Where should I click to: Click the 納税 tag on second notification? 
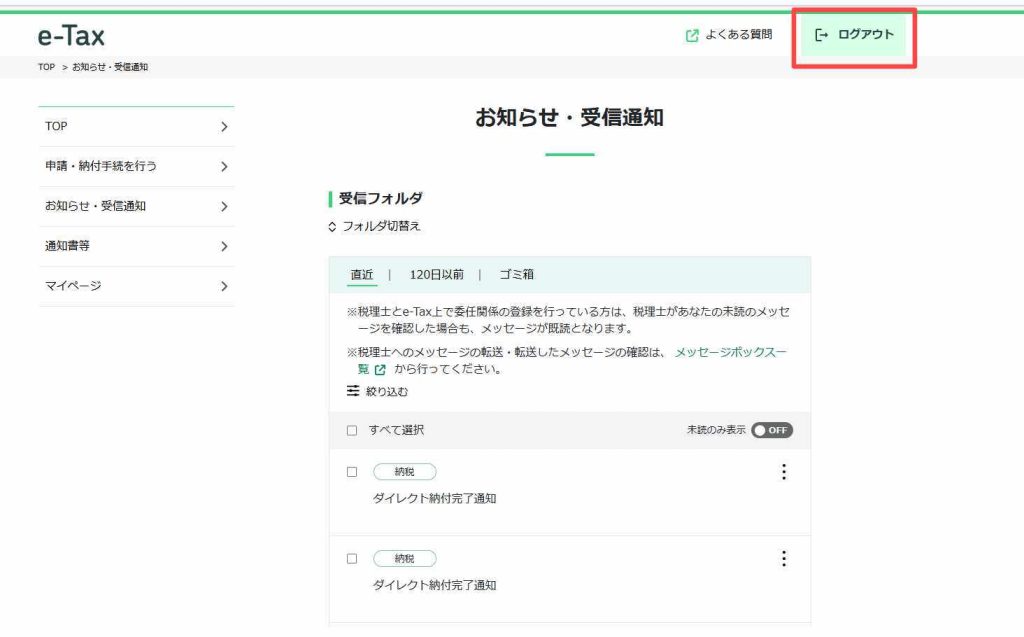(x=404, y=559)
